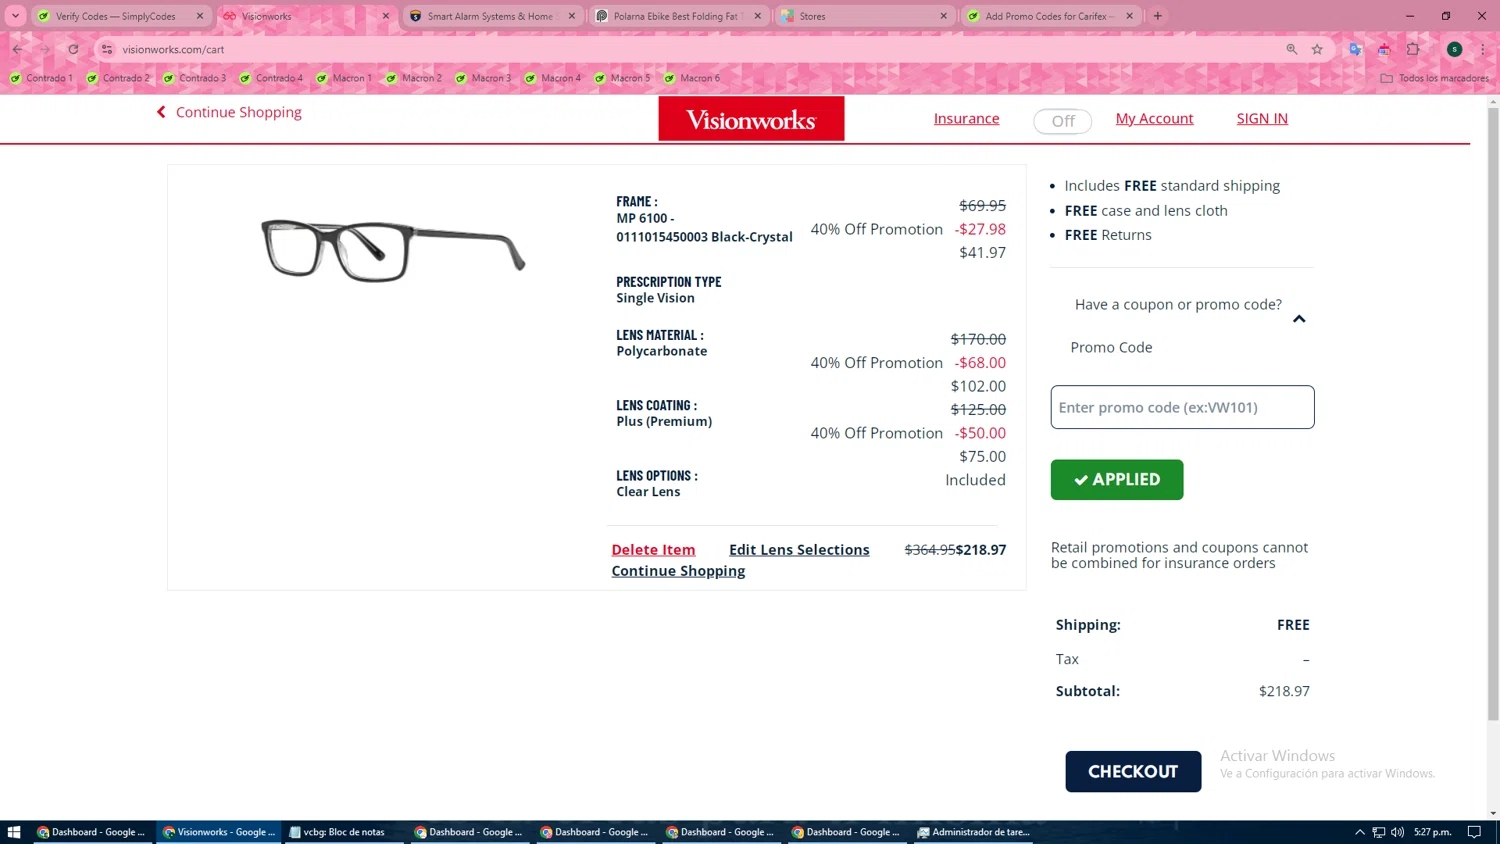Image resolution: width=1500 pixels, height=844 pixels.
Task: Open the Windows Start menu
Action: click(14, 831)
